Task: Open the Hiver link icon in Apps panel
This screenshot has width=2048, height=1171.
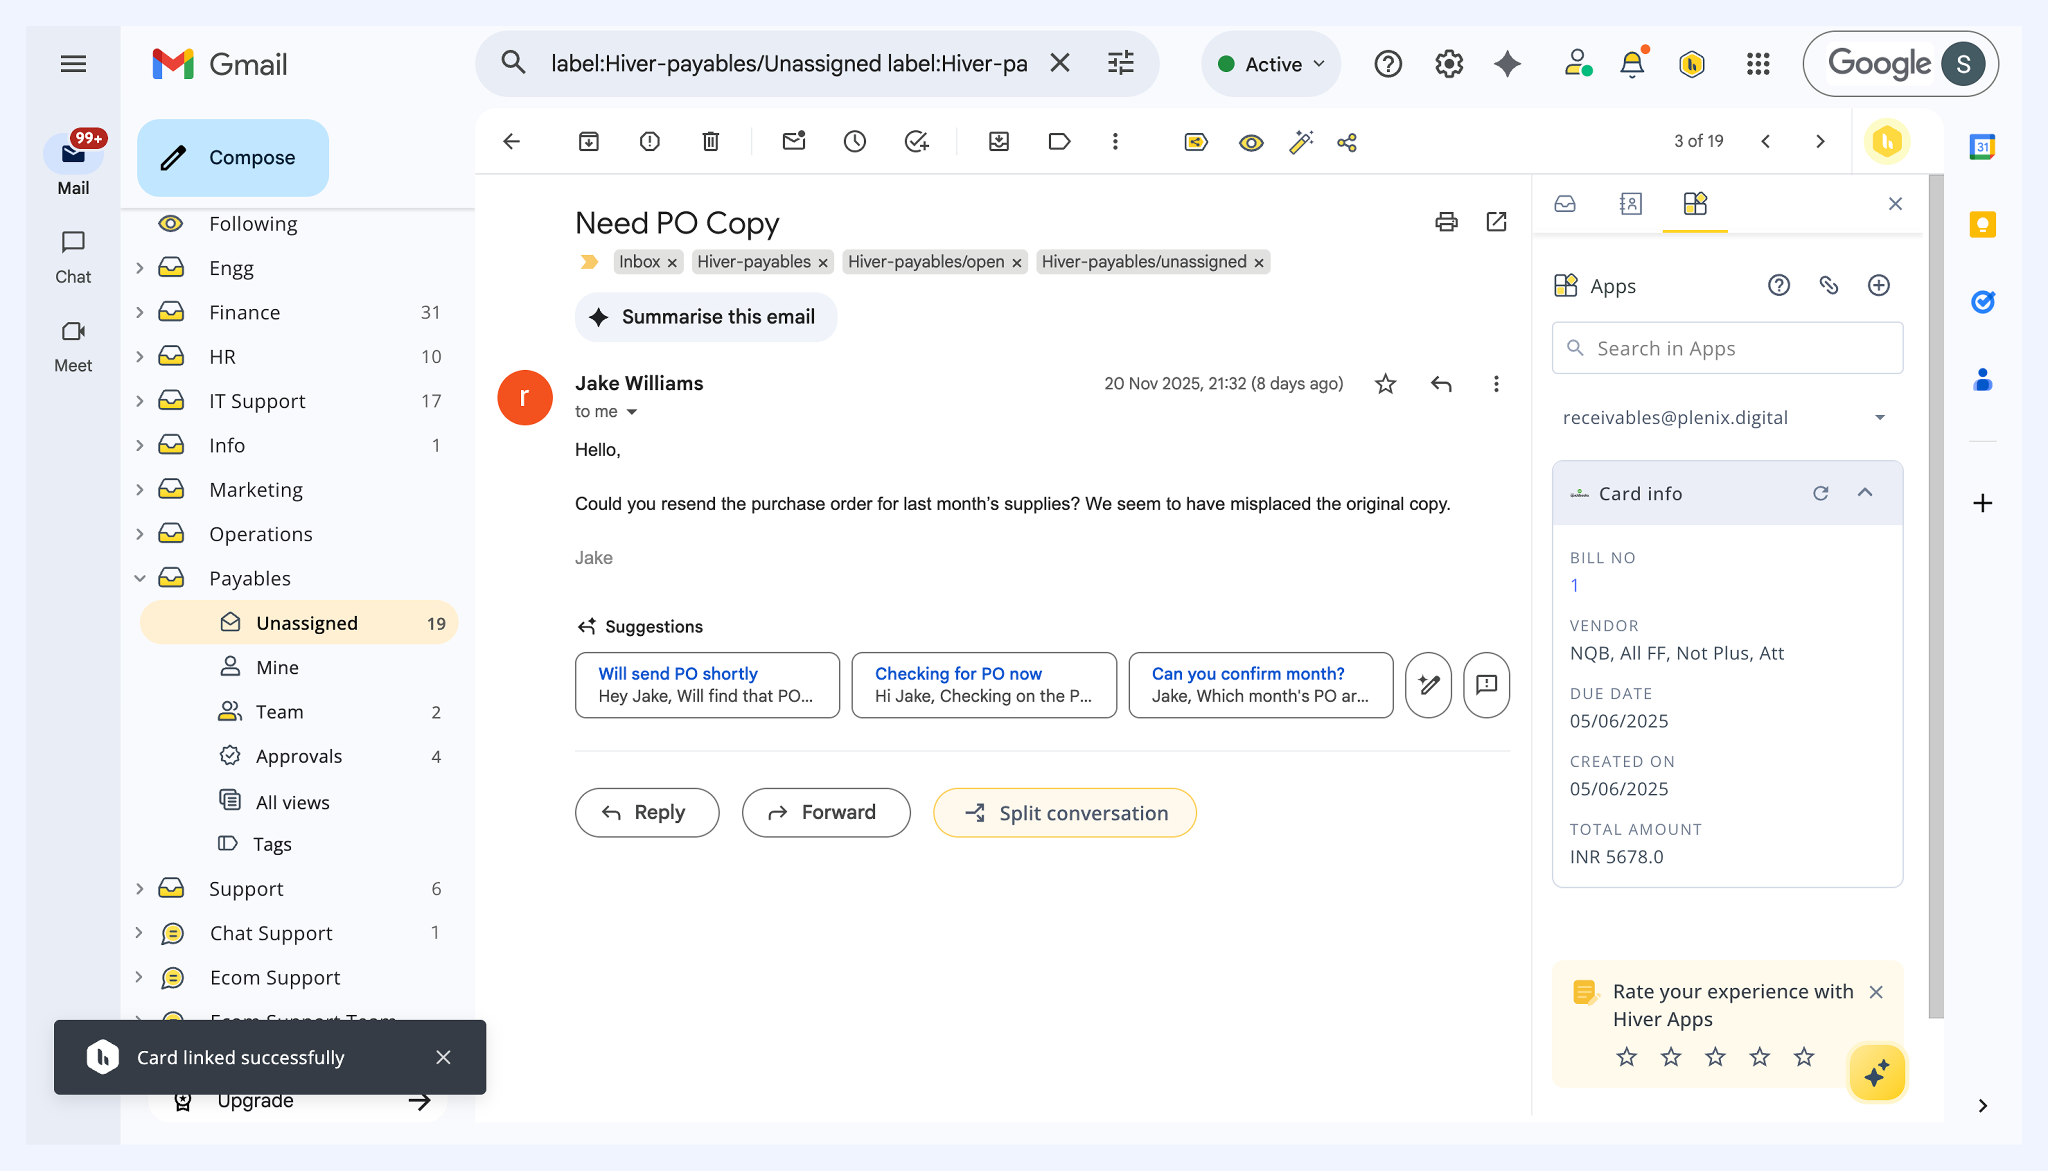Action: 1829,286
